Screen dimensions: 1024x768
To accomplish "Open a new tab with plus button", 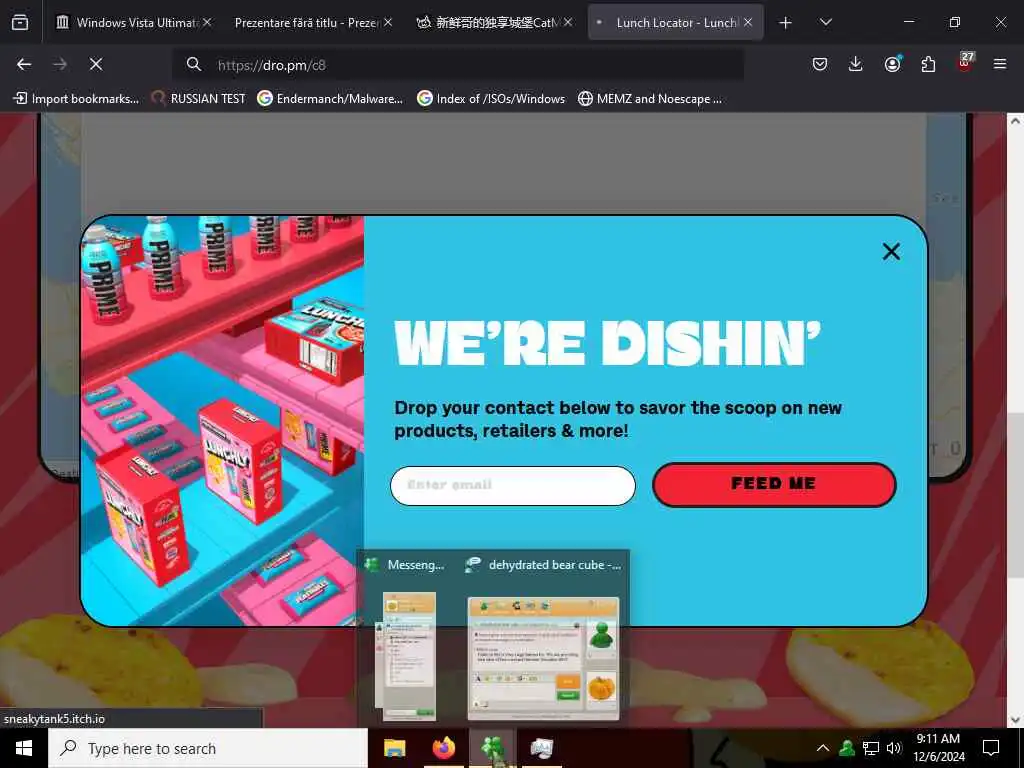I will click(786, 23).
